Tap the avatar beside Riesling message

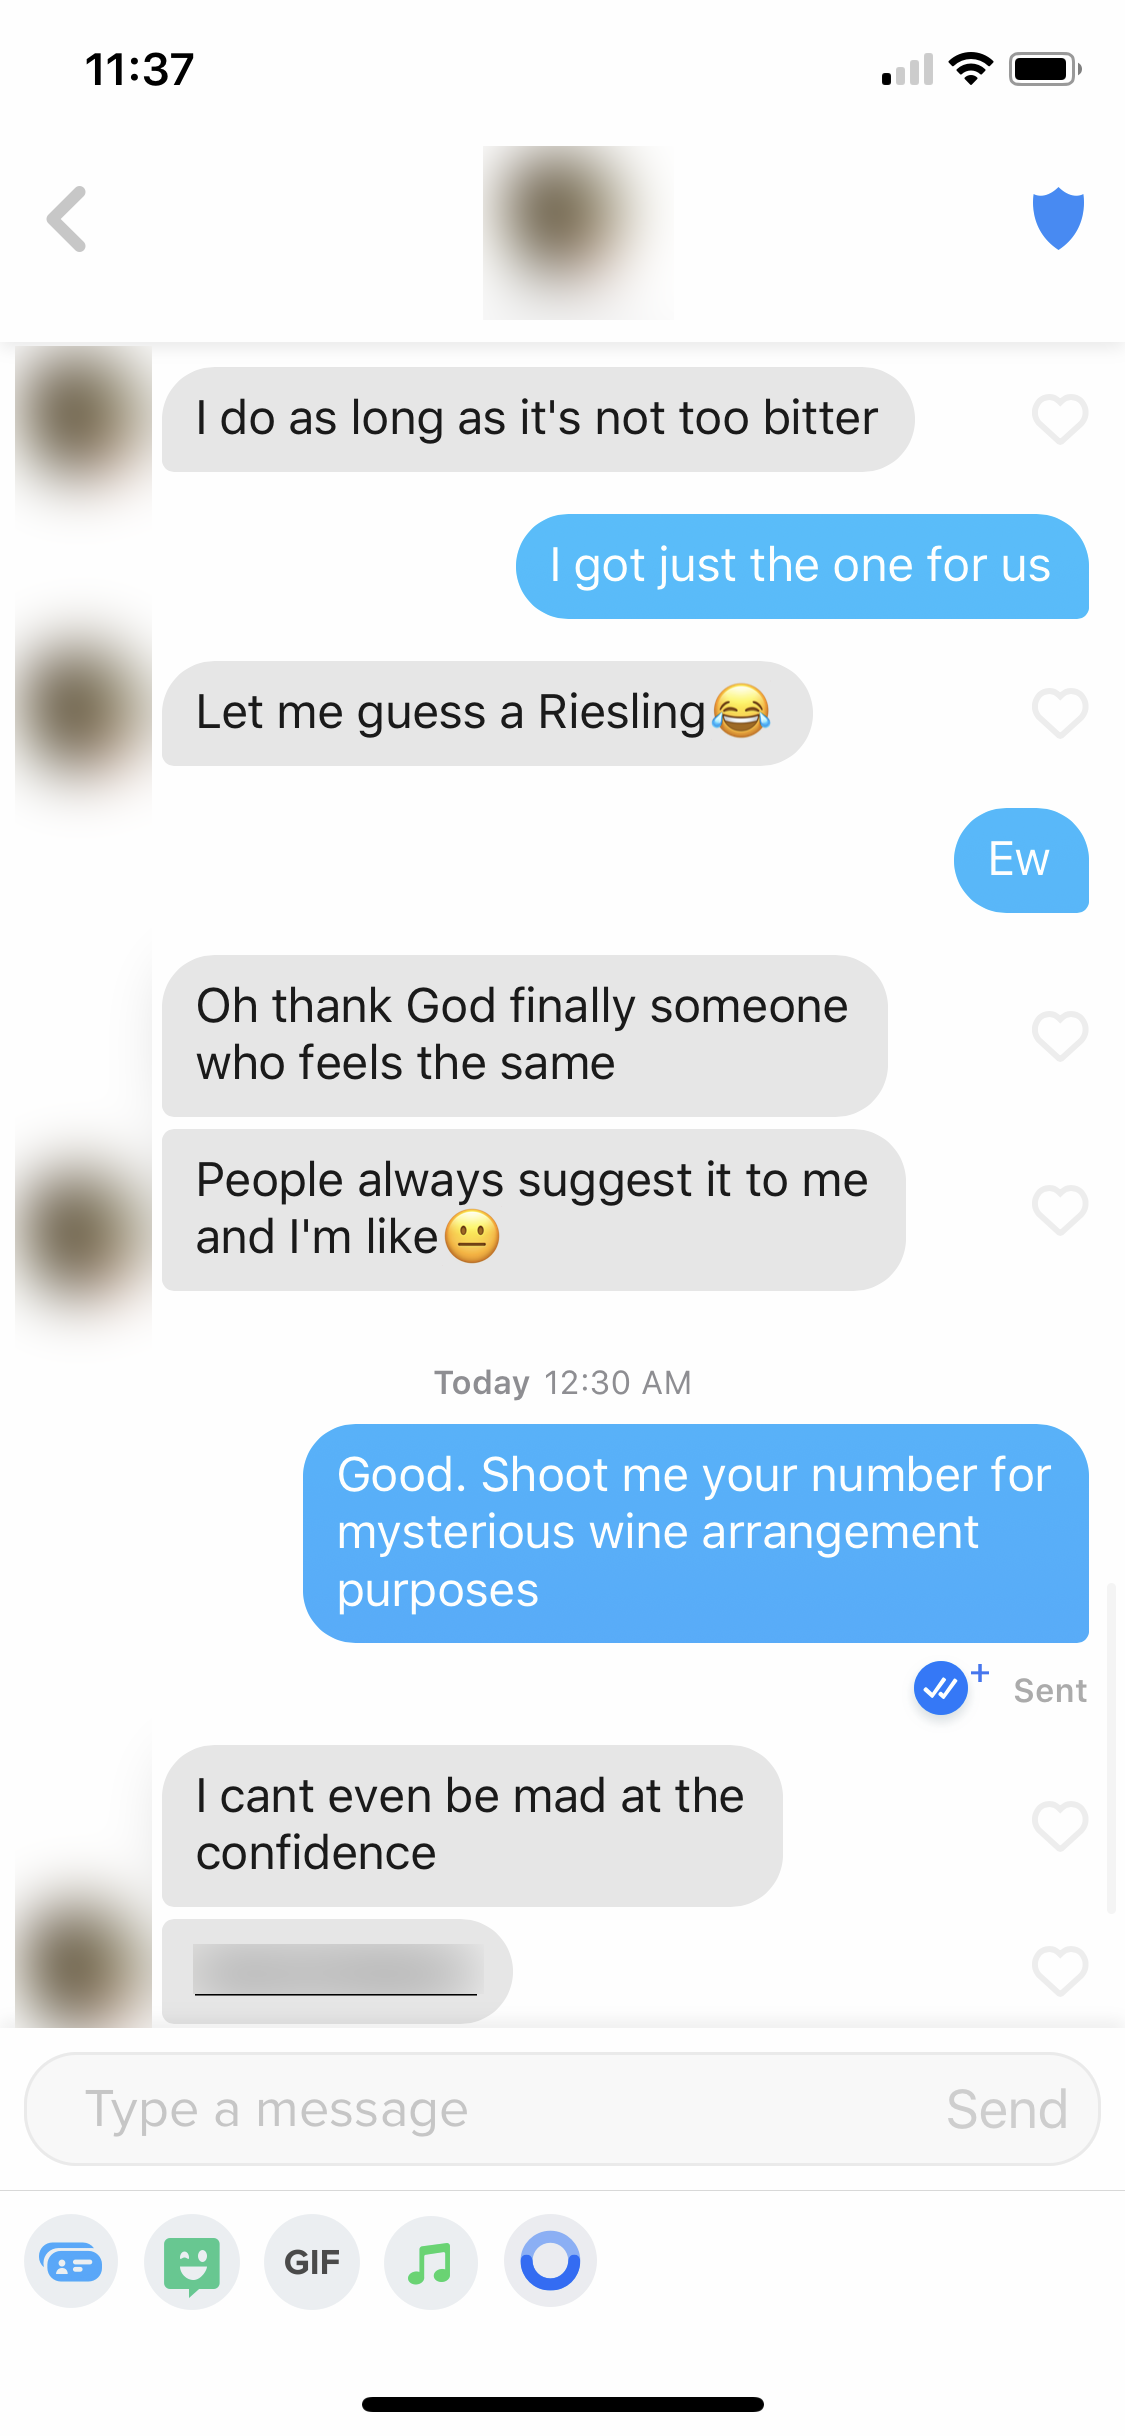(x=84, y=714)
